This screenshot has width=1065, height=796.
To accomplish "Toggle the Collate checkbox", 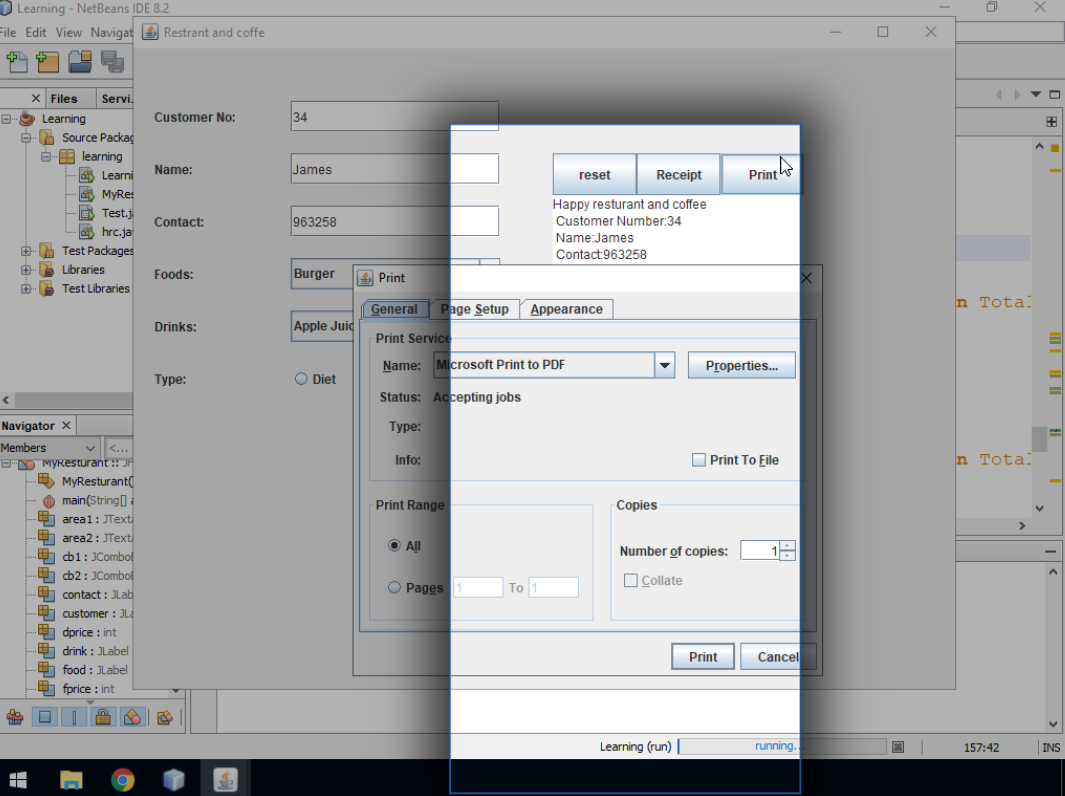I will (x=630, y=581).
